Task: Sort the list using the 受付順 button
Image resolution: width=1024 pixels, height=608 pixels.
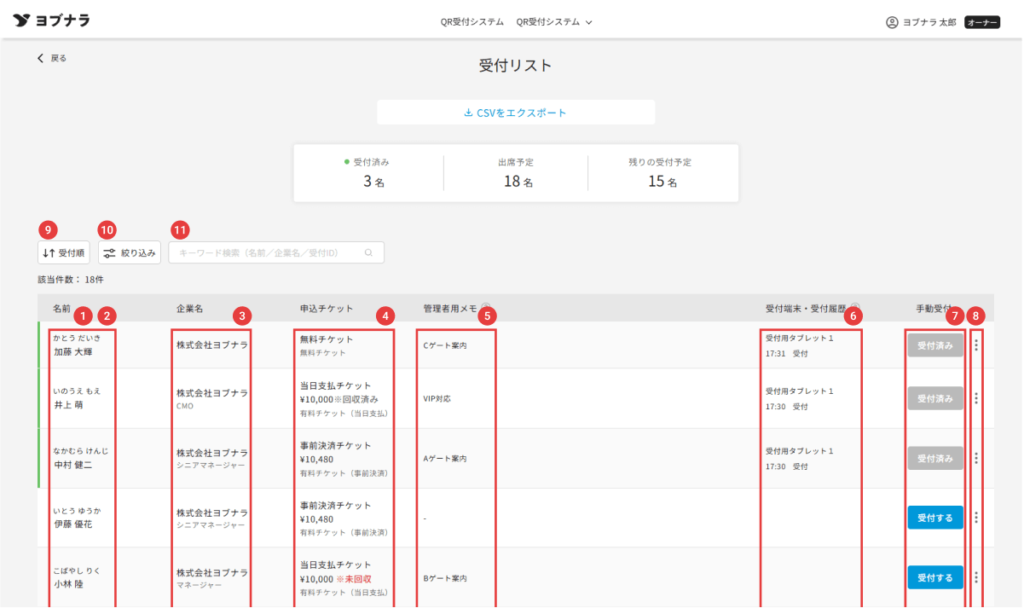Action: [65, 253]
